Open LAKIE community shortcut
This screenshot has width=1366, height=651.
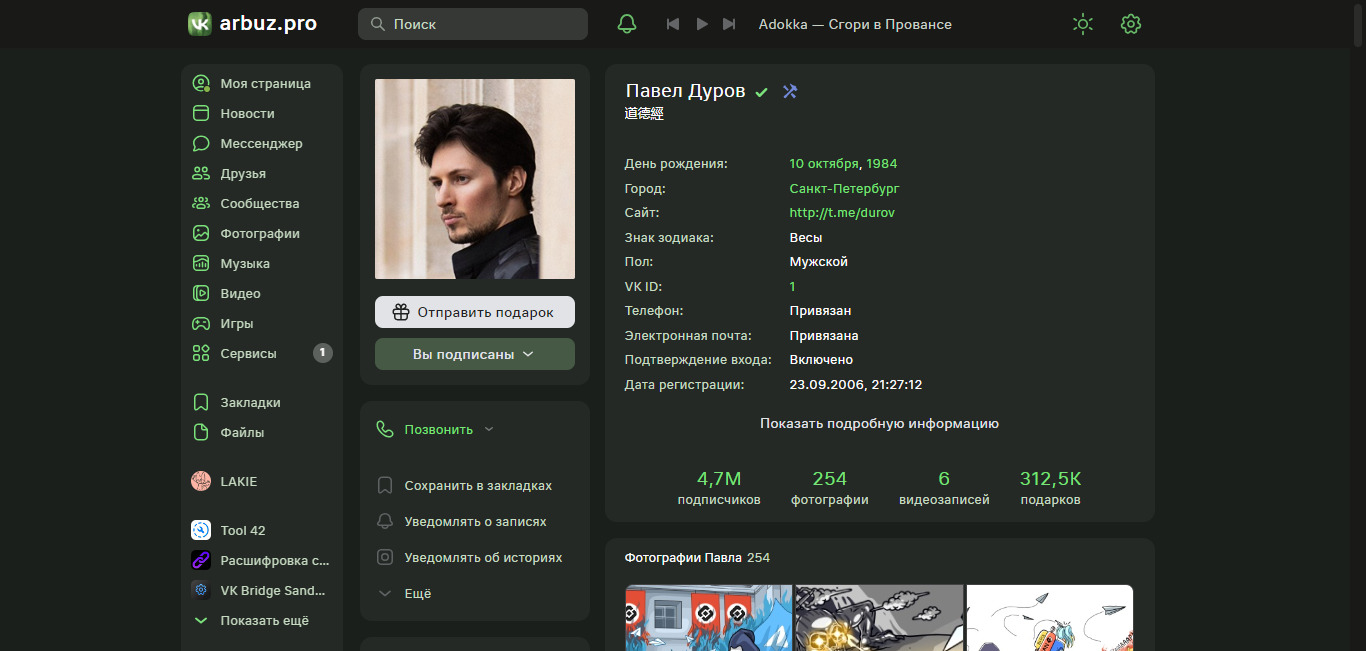(262, 482)
